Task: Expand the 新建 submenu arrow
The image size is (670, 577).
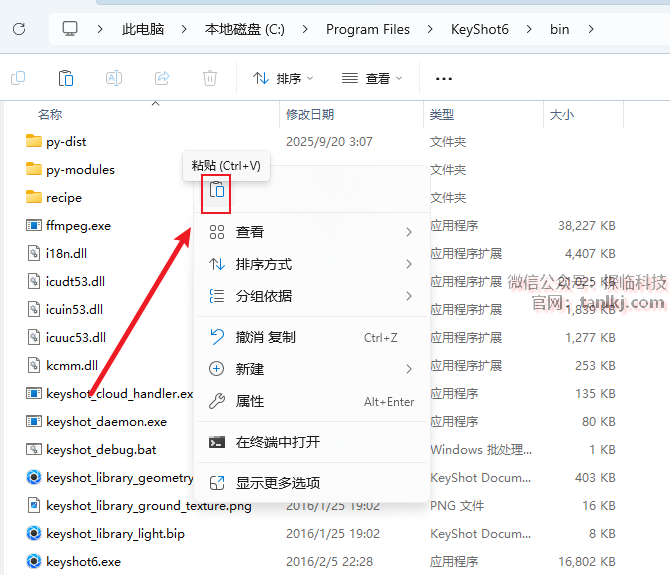Action: [409, 369]
